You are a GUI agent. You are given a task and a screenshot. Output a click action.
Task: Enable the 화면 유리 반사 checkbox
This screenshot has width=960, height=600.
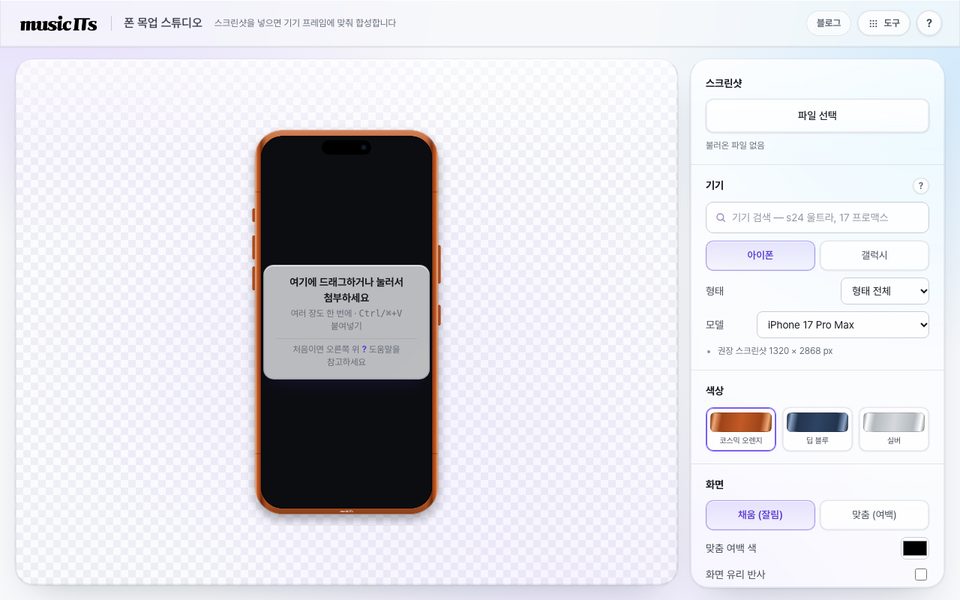tap(920, 574)
